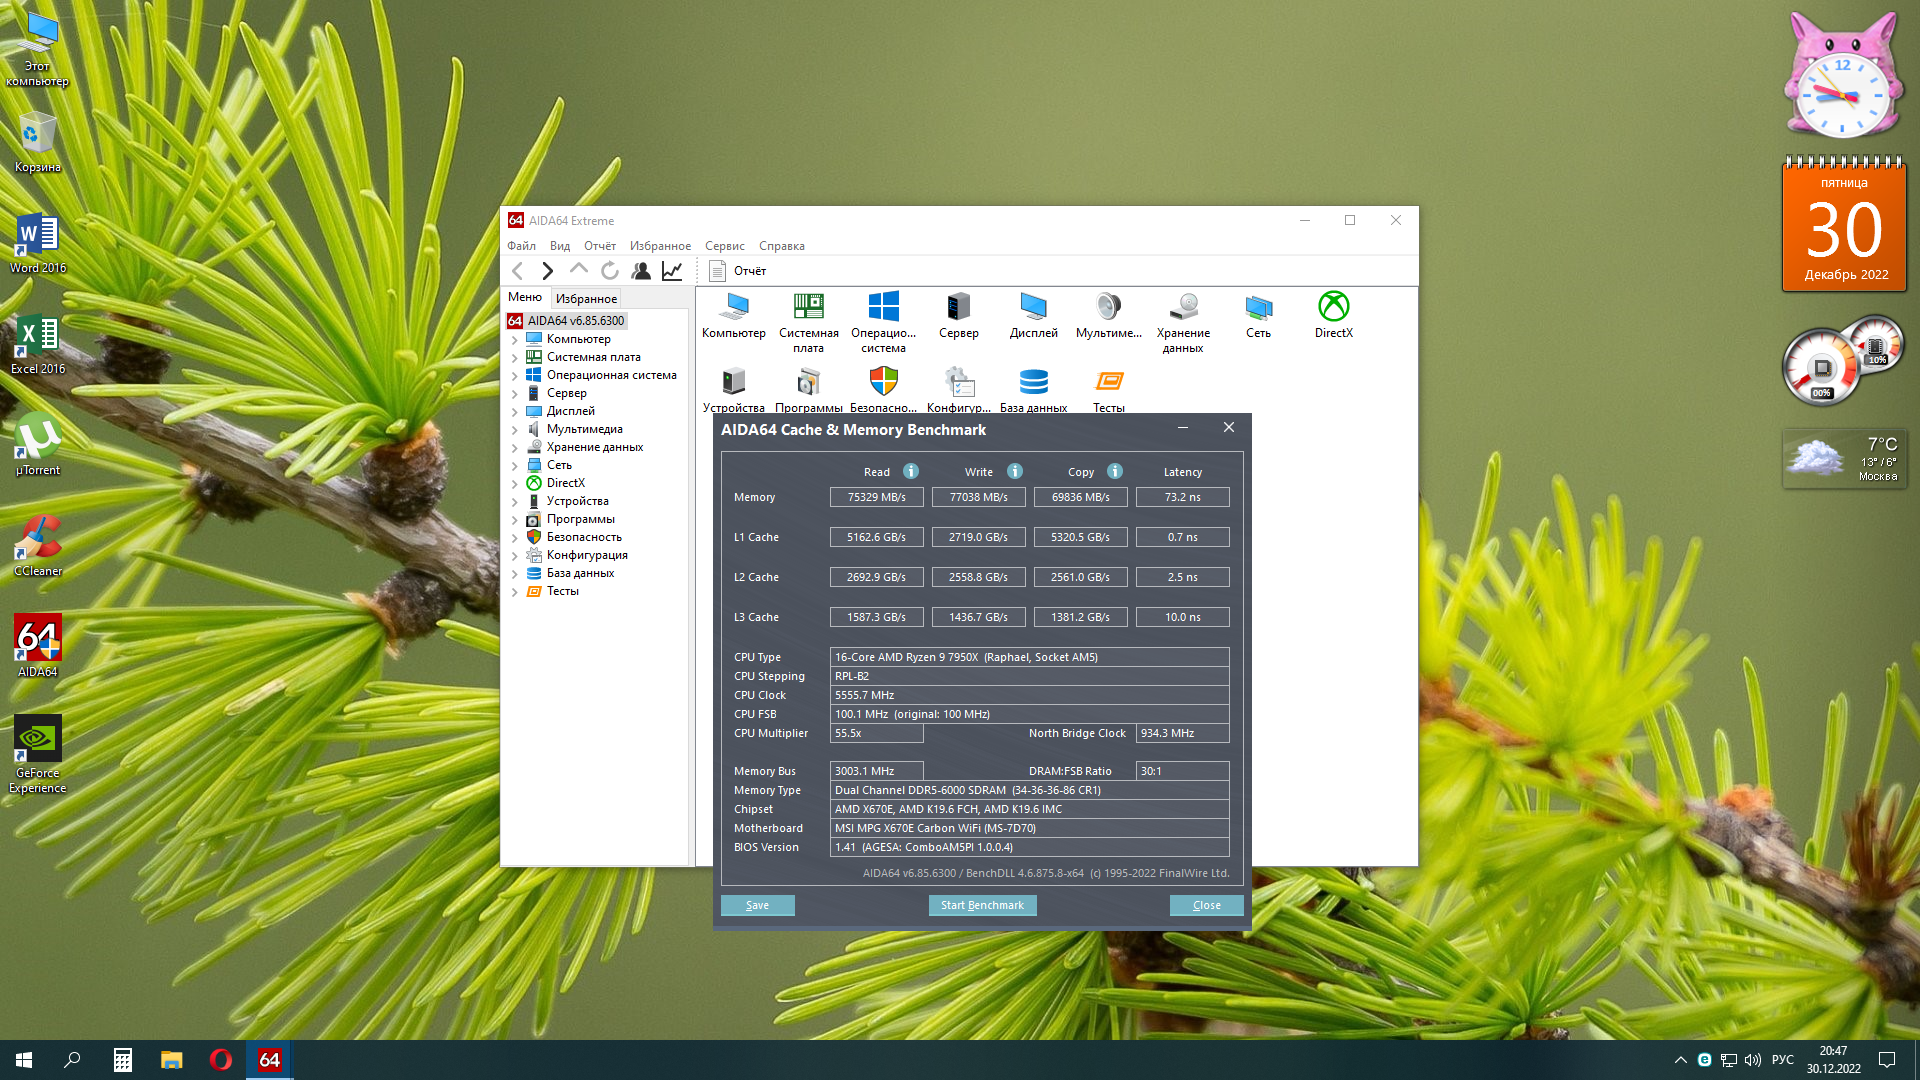The width and height of the screenshot is (1920, 1080).
Task: Click the Copy info icon
Action: pyautogui.click(x=1115, y=471)
